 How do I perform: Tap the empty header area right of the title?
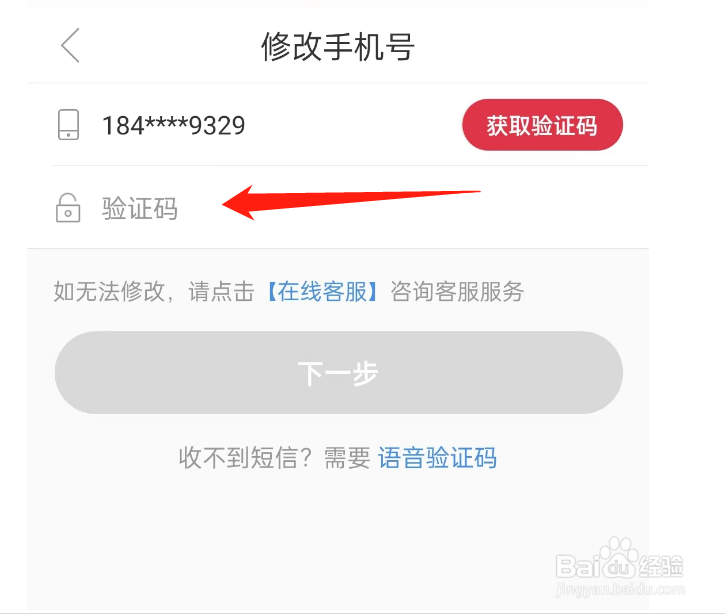(x=532, y=46)
